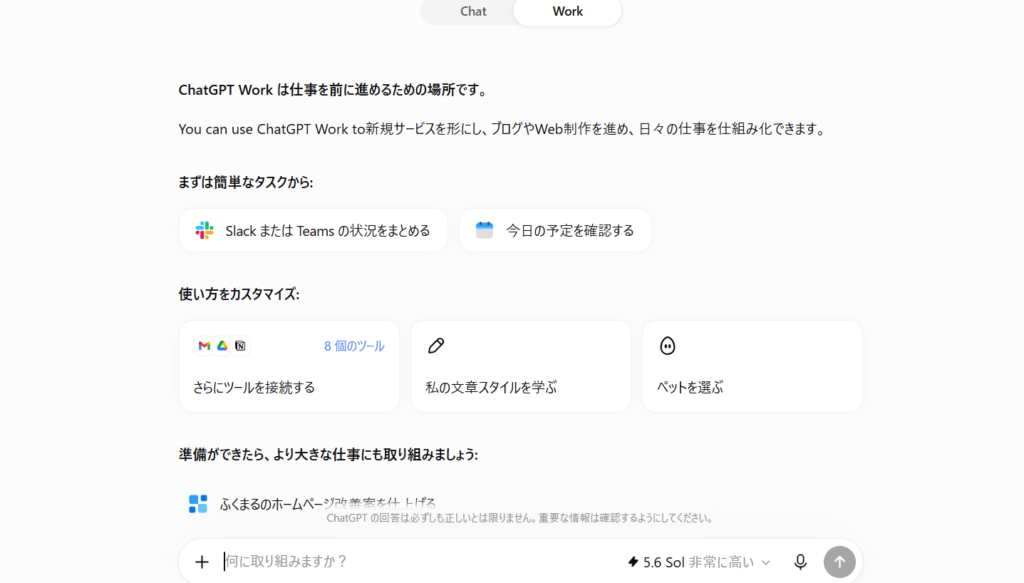Click the Gmail icon in tools card
This screenshot has width=1024, height=583.
tap(204, 346)
